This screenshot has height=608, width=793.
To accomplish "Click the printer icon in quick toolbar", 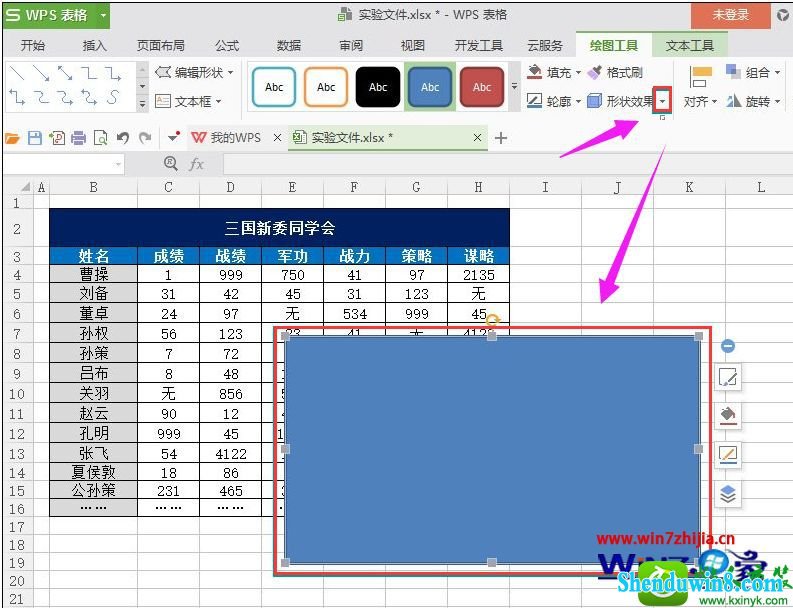I will (78, 138).
